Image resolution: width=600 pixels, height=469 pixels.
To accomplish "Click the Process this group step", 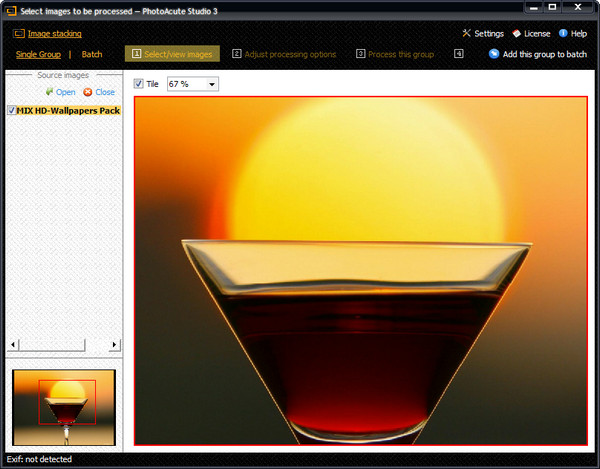I will tap(394, 54).
